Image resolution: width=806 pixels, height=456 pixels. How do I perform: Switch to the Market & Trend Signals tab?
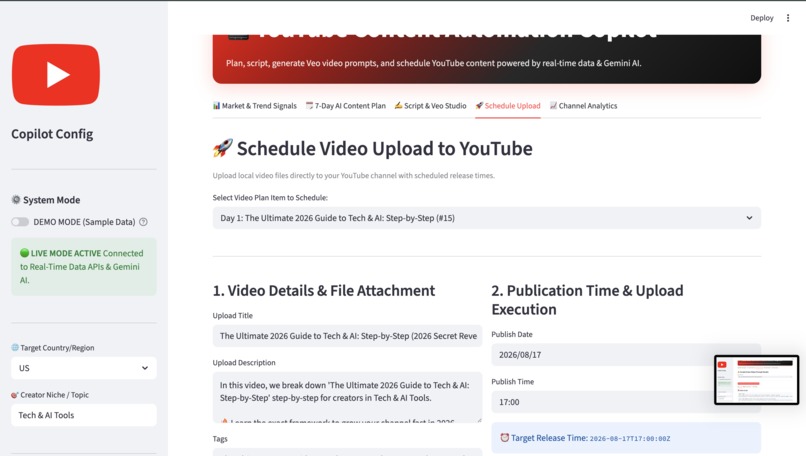click(x=255, y=106)
